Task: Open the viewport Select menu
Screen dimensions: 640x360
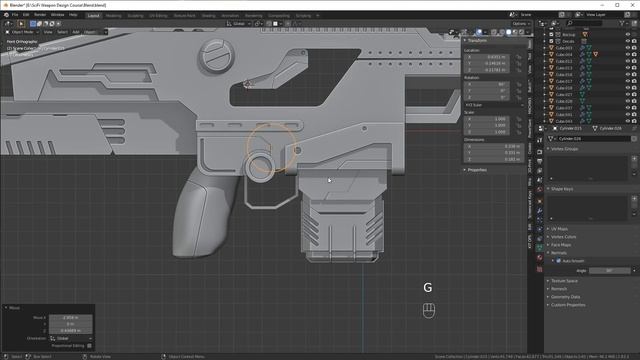Action: 62,32
